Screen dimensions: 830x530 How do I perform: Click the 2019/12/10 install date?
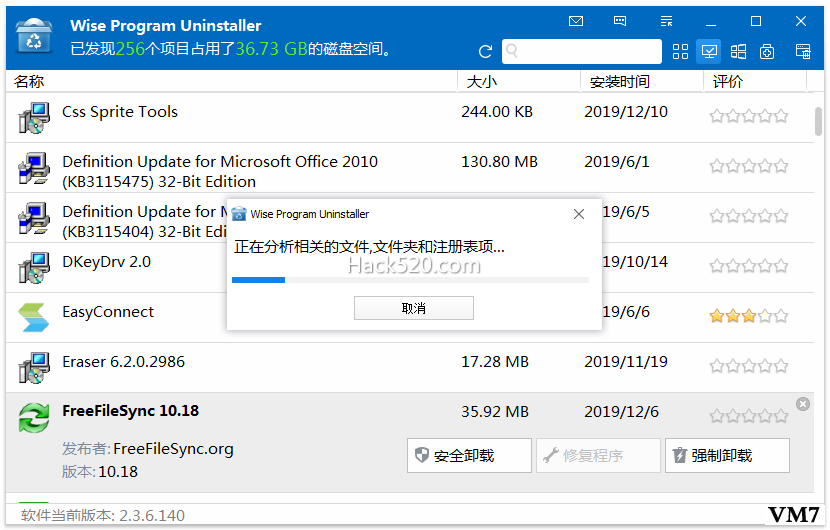click(626, 112)
